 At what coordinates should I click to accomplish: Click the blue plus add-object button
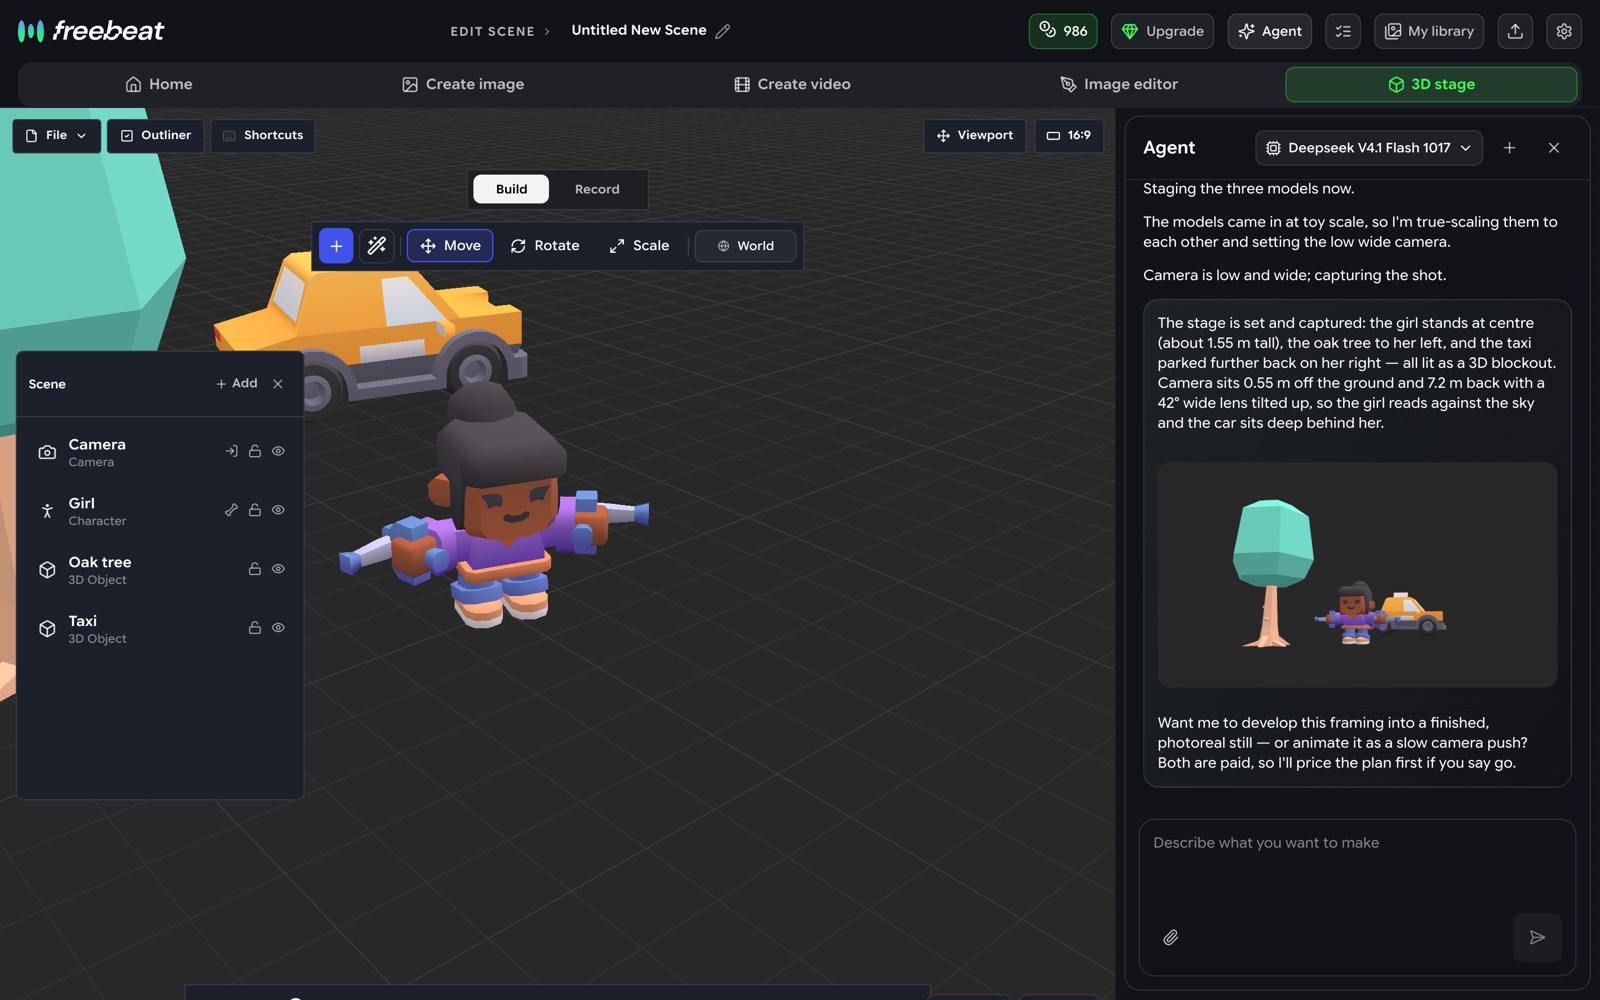[336, 246]
